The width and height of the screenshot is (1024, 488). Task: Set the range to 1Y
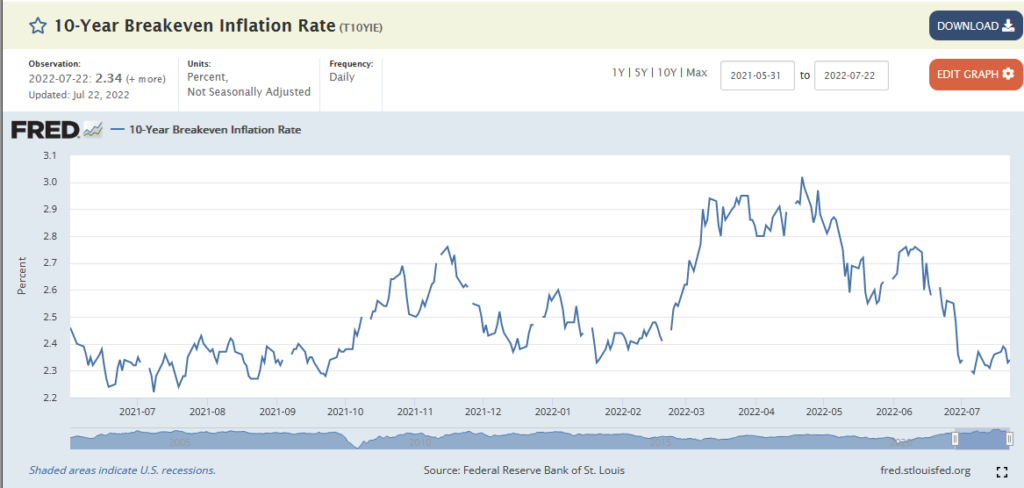pyautogui.click(x=620, y=73)
